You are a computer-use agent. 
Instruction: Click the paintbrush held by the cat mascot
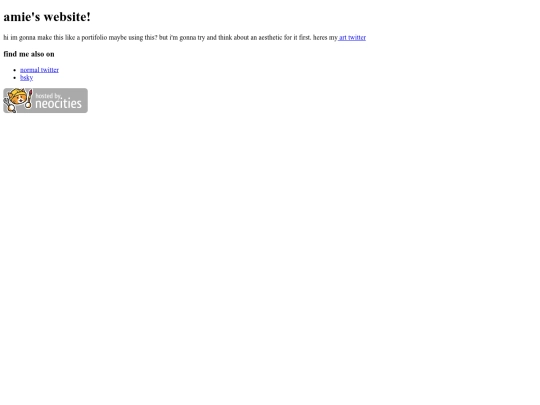point(30,99)
